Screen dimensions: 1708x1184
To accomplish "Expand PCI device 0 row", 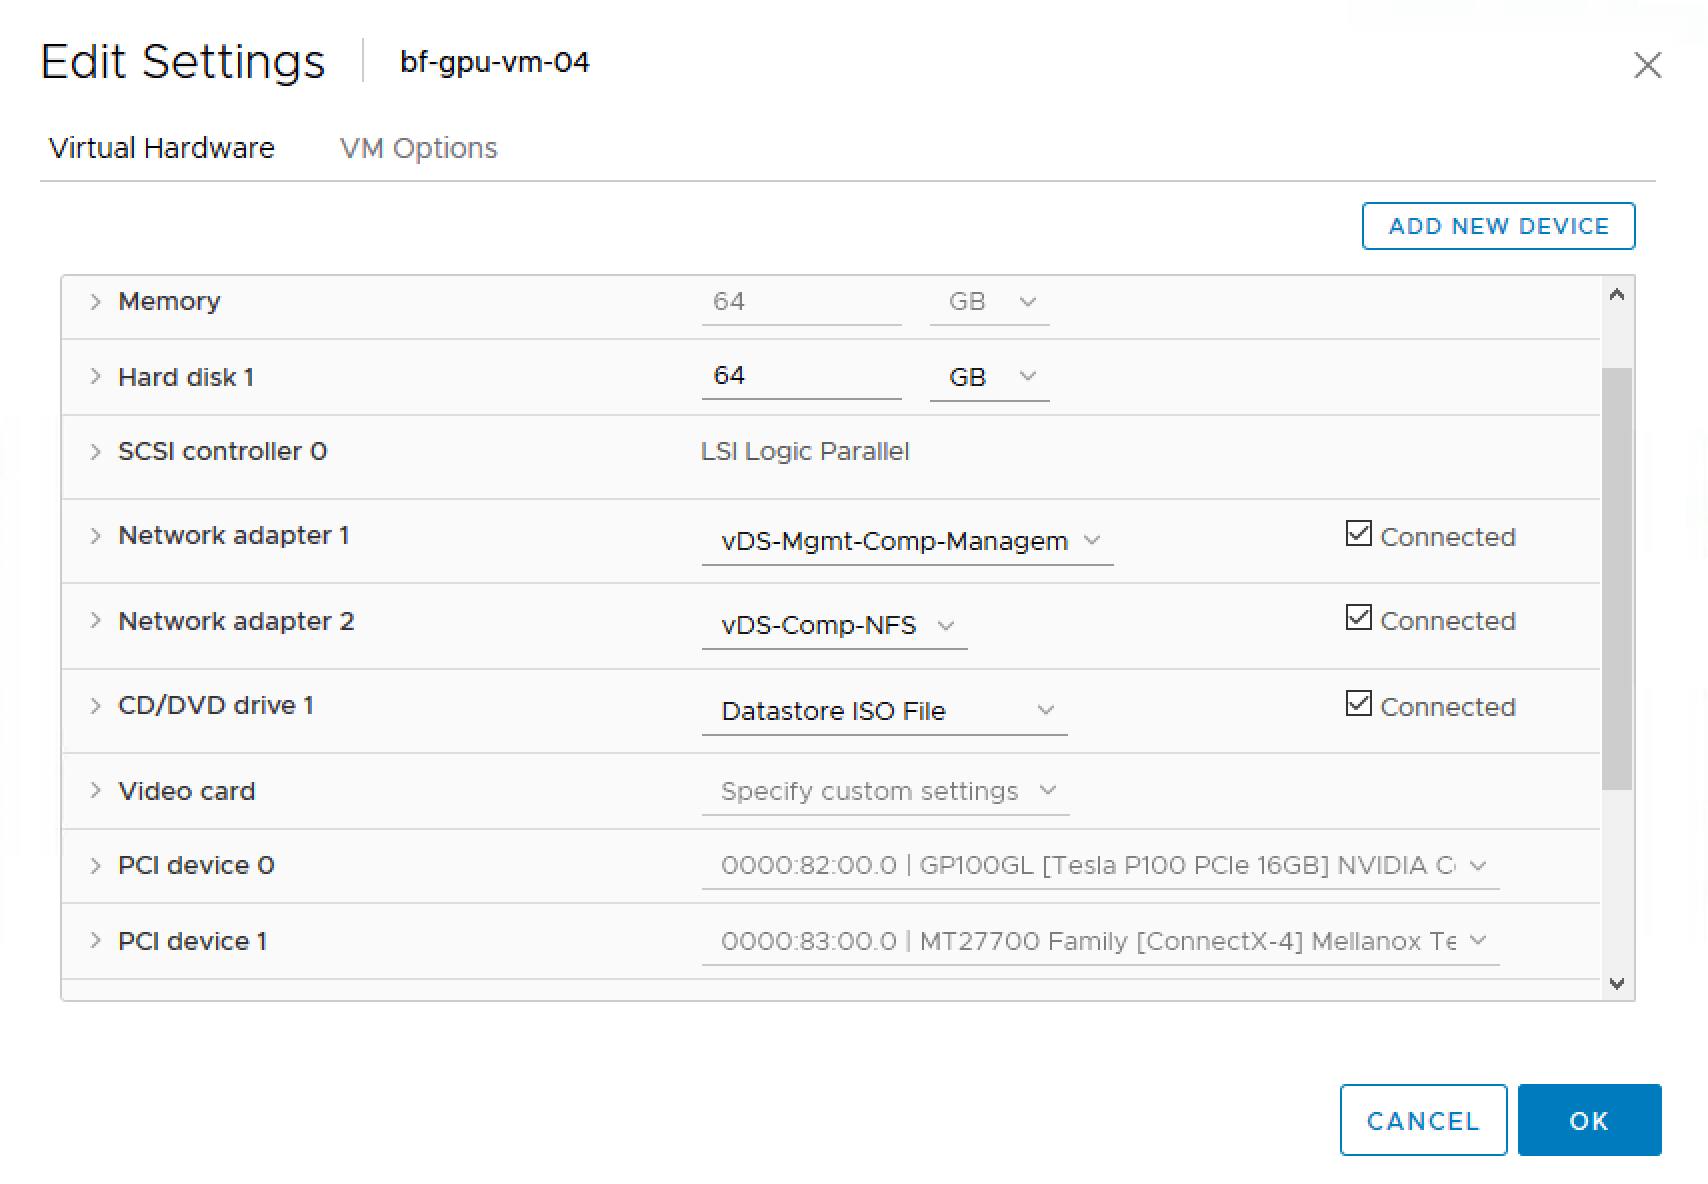I will coord(95,866).
